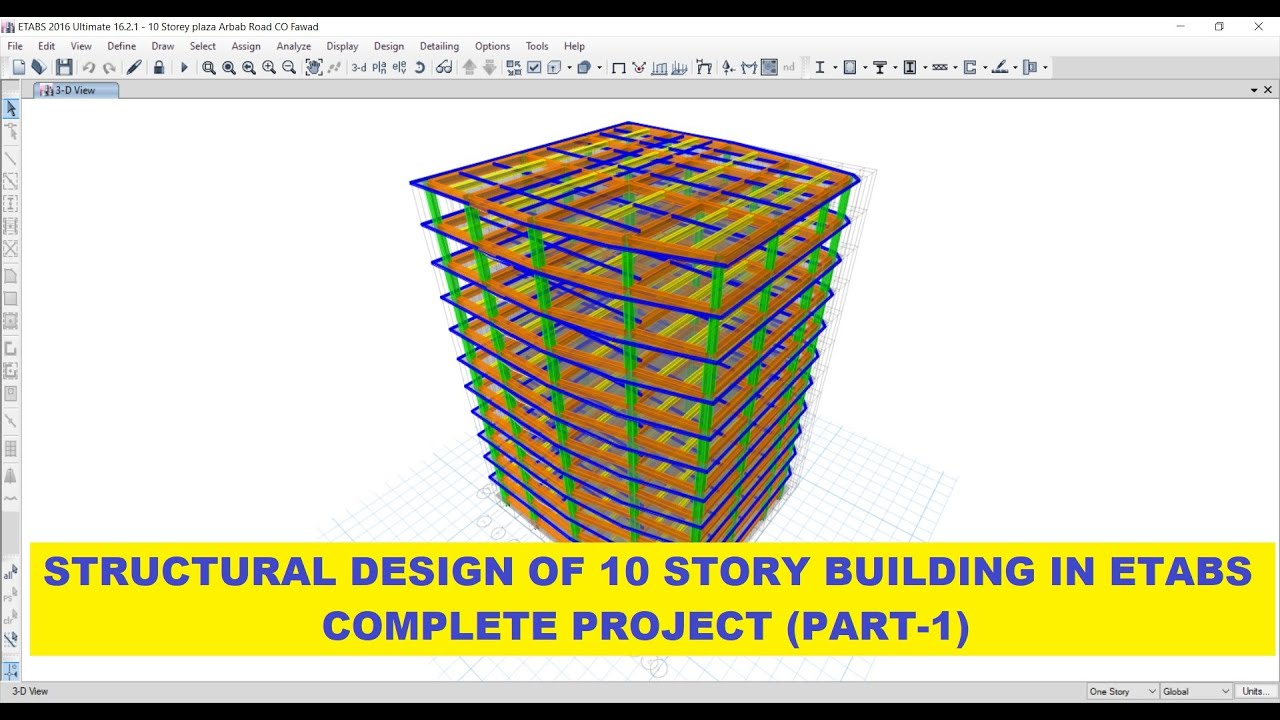Viewport: 1280px width, 720px height.
Task: Open the Assign menu
Action: [246, 46]
